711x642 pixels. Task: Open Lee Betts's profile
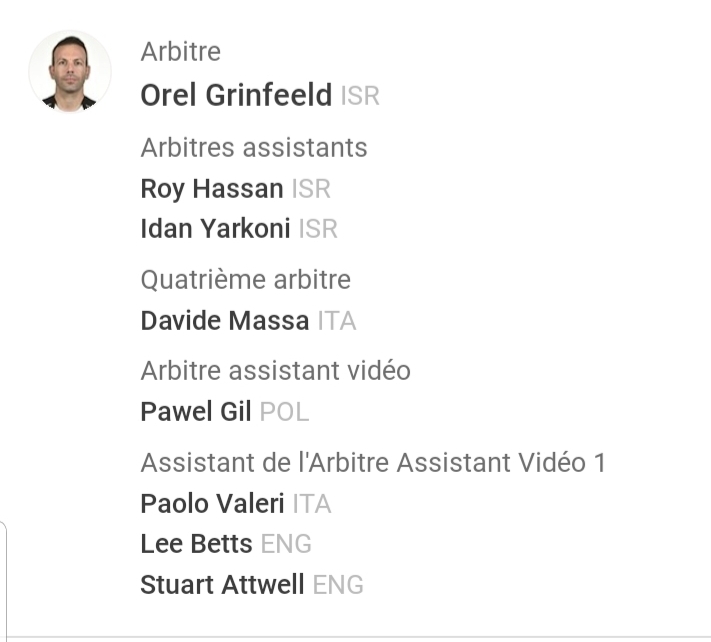tap(196, 544)
